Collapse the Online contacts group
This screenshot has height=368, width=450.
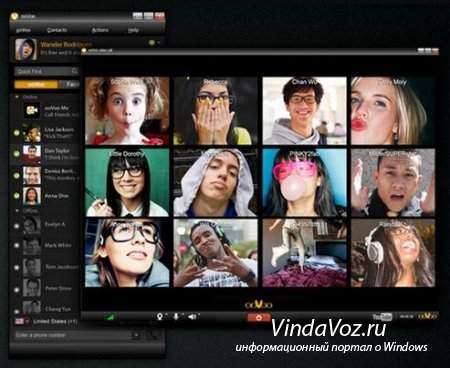(17, 97)
